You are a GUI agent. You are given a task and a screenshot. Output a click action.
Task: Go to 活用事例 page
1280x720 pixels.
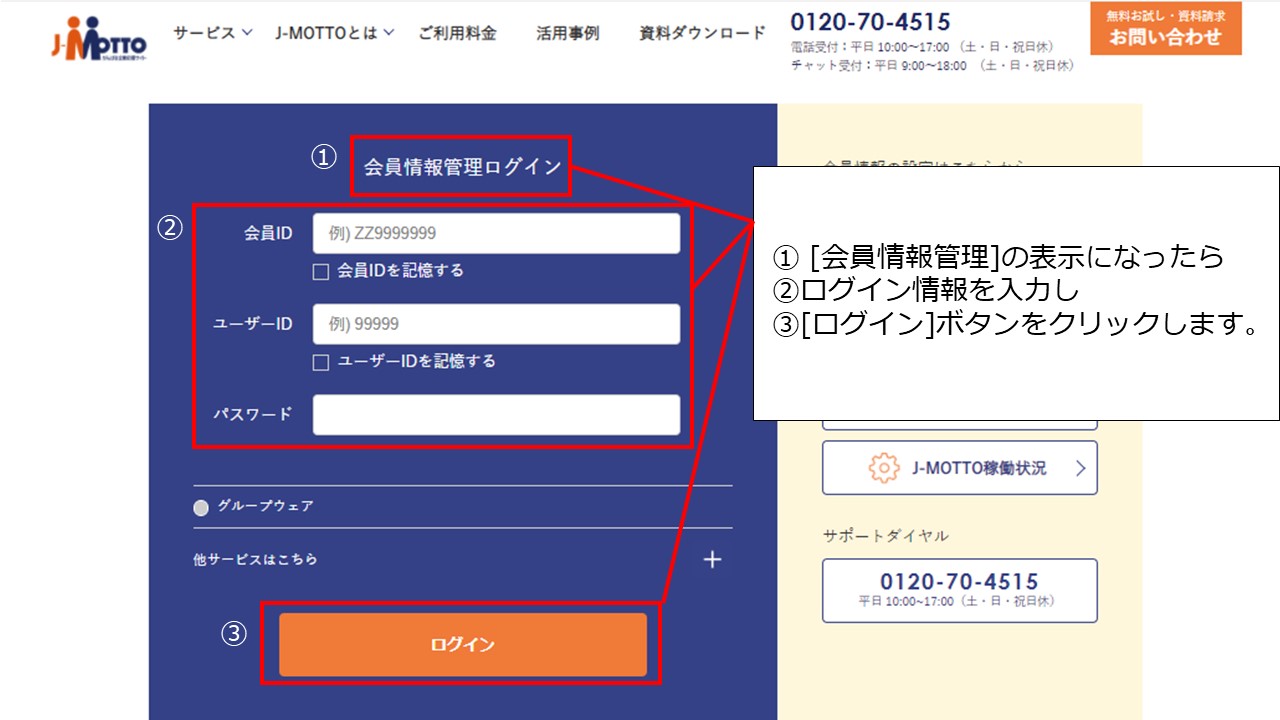[x=567, y=33]
